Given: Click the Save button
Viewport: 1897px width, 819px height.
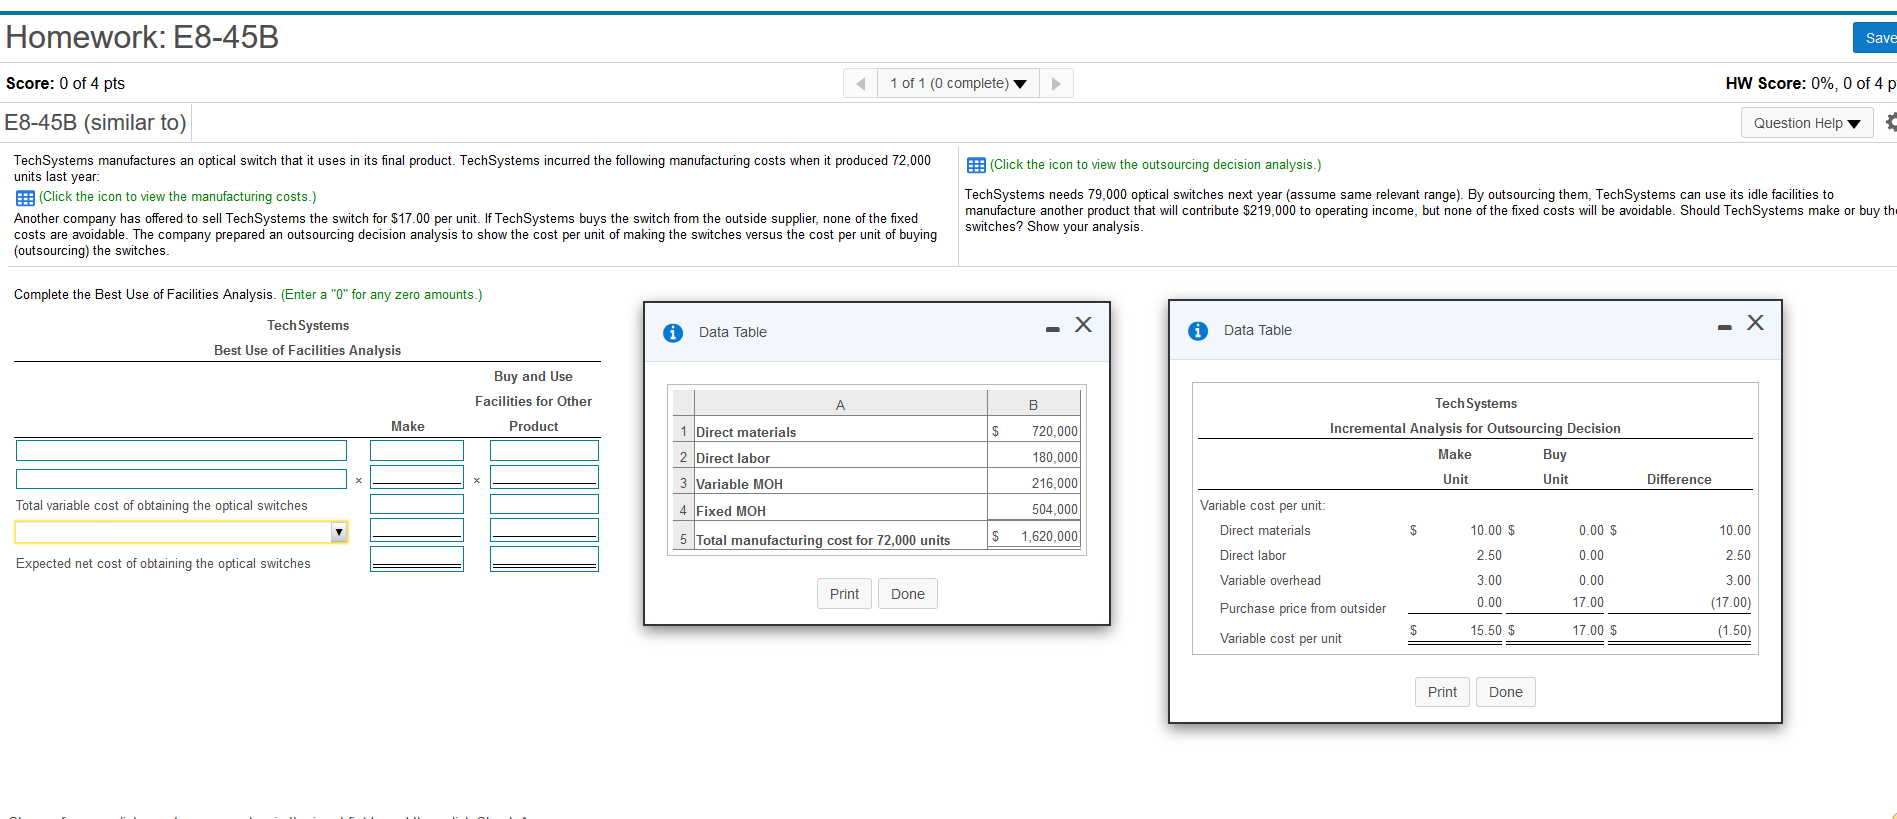Looking at the screenshot, I should pos(1876,38).
